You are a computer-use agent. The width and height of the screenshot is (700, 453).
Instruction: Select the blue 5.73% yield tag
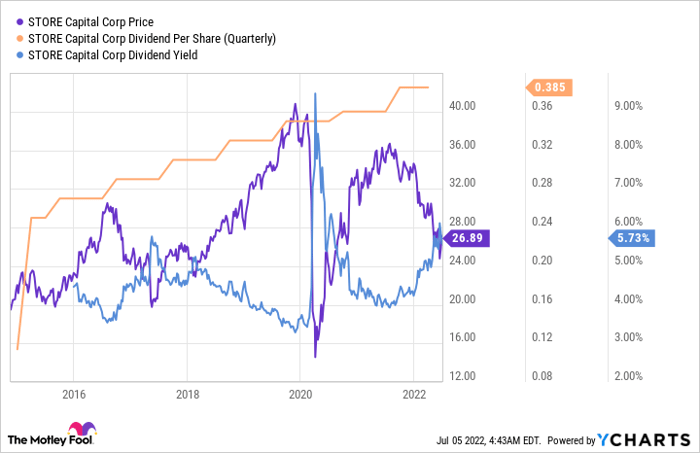pos(632,238)
